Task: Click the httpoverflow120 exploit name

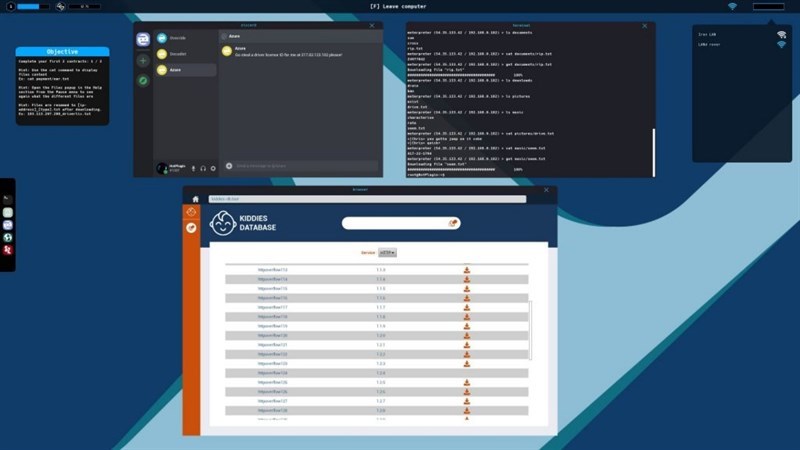Action: (x=272, y=336)
